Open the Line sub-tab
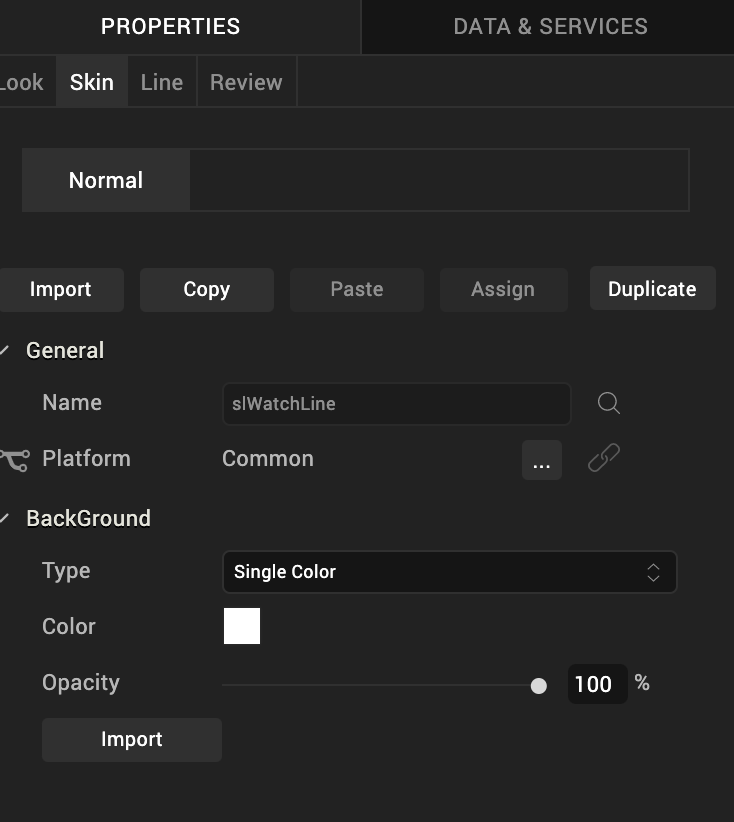The height and width of the screenshot is (822, 734). click(162, 82)
